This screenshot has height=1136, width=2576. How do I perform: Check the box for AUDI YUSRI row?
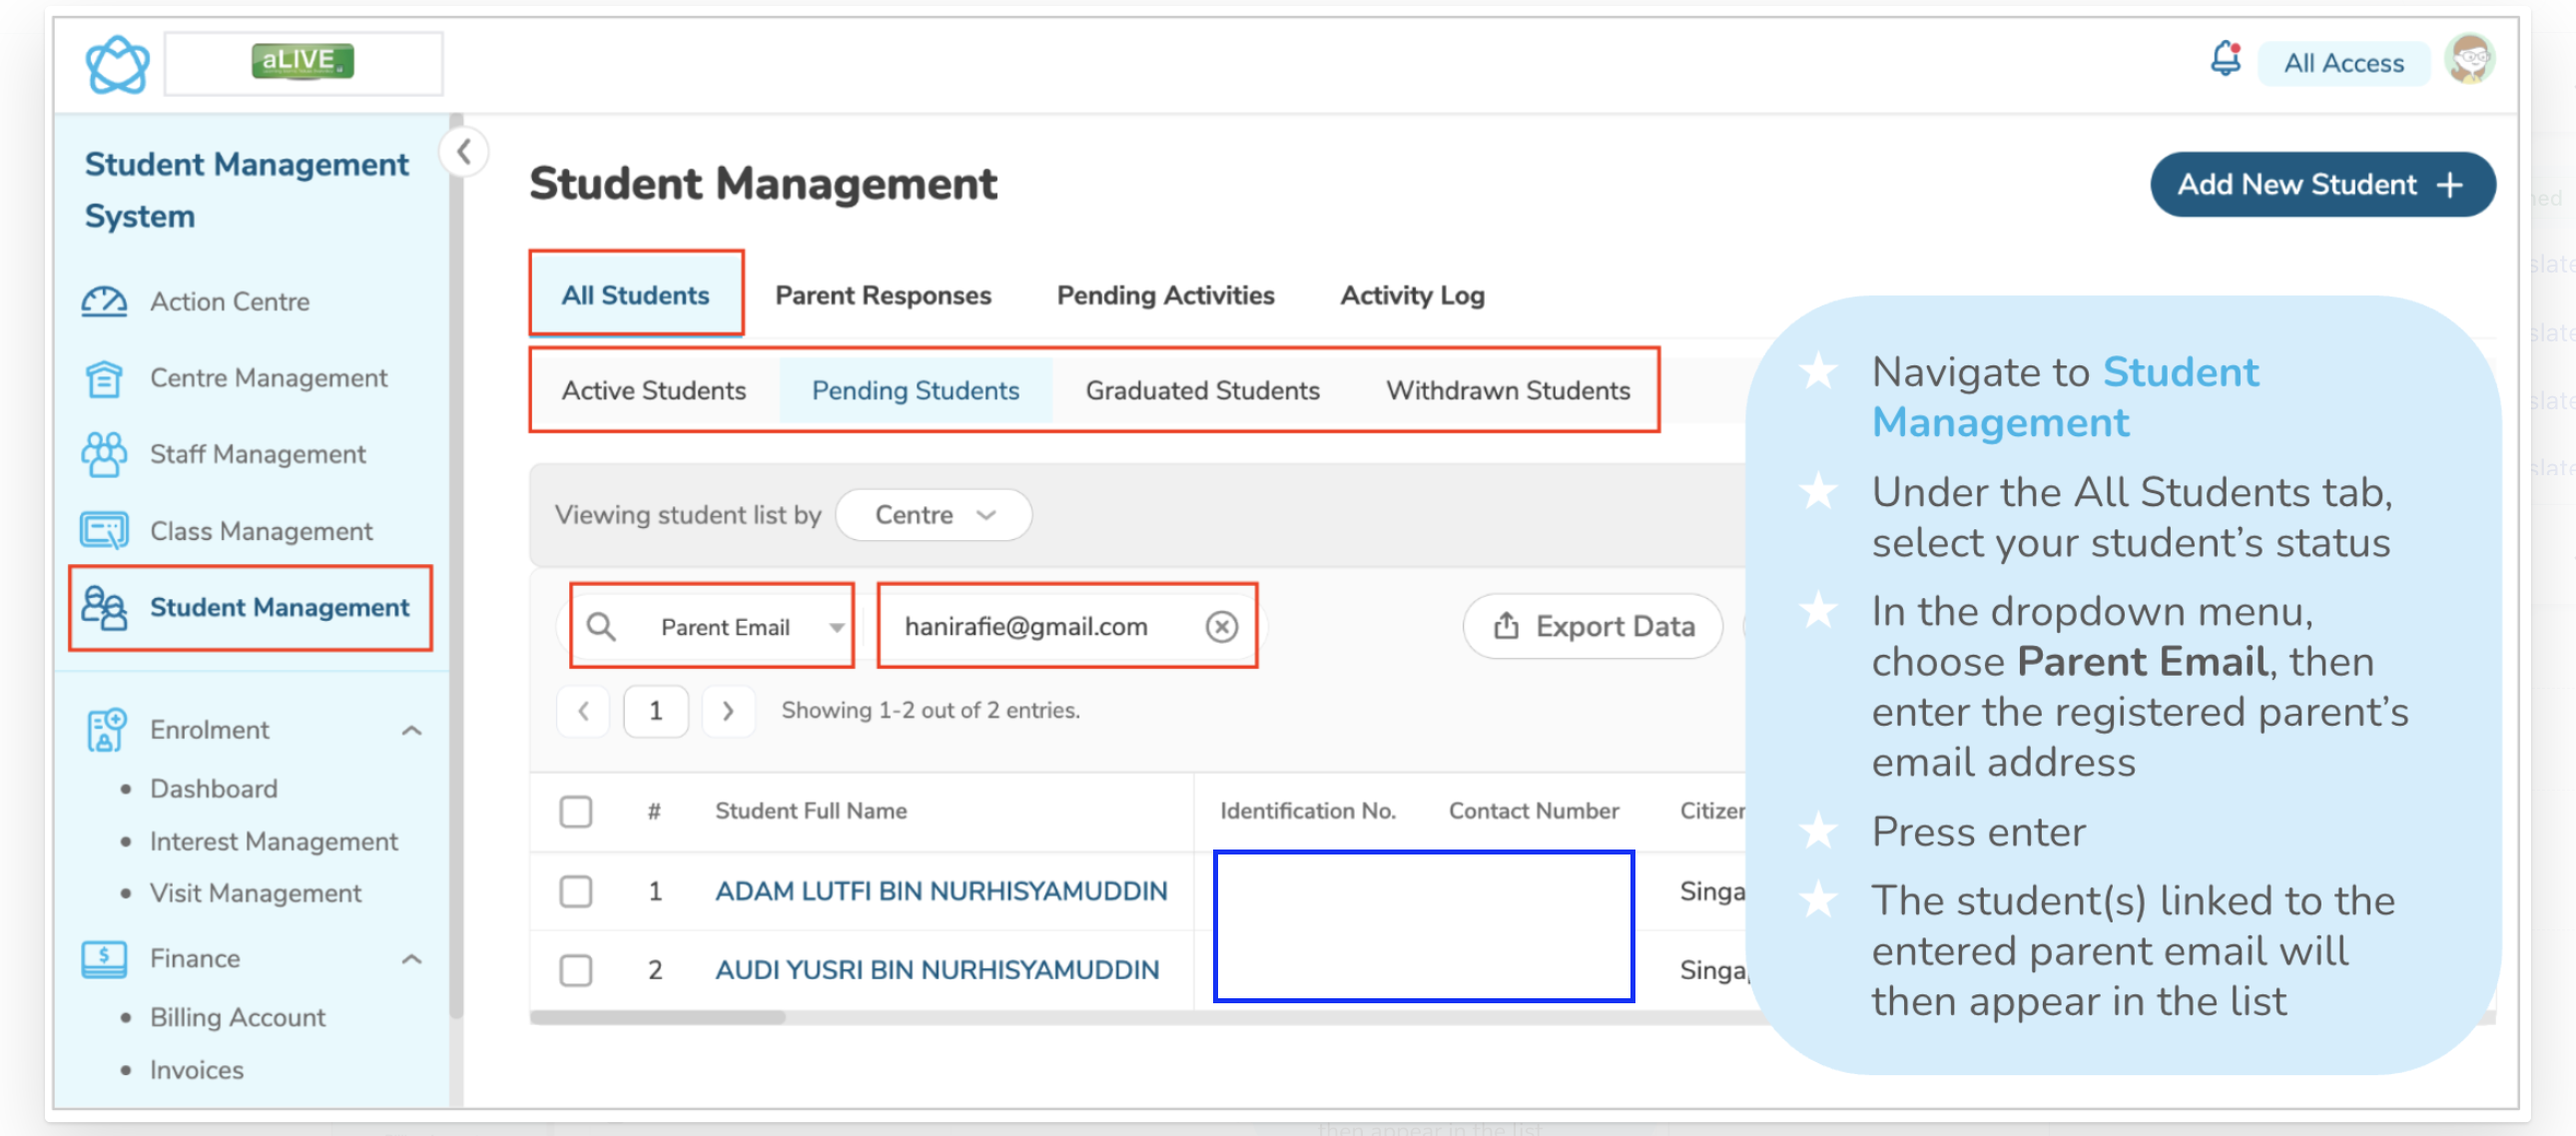tap(576, 970)
